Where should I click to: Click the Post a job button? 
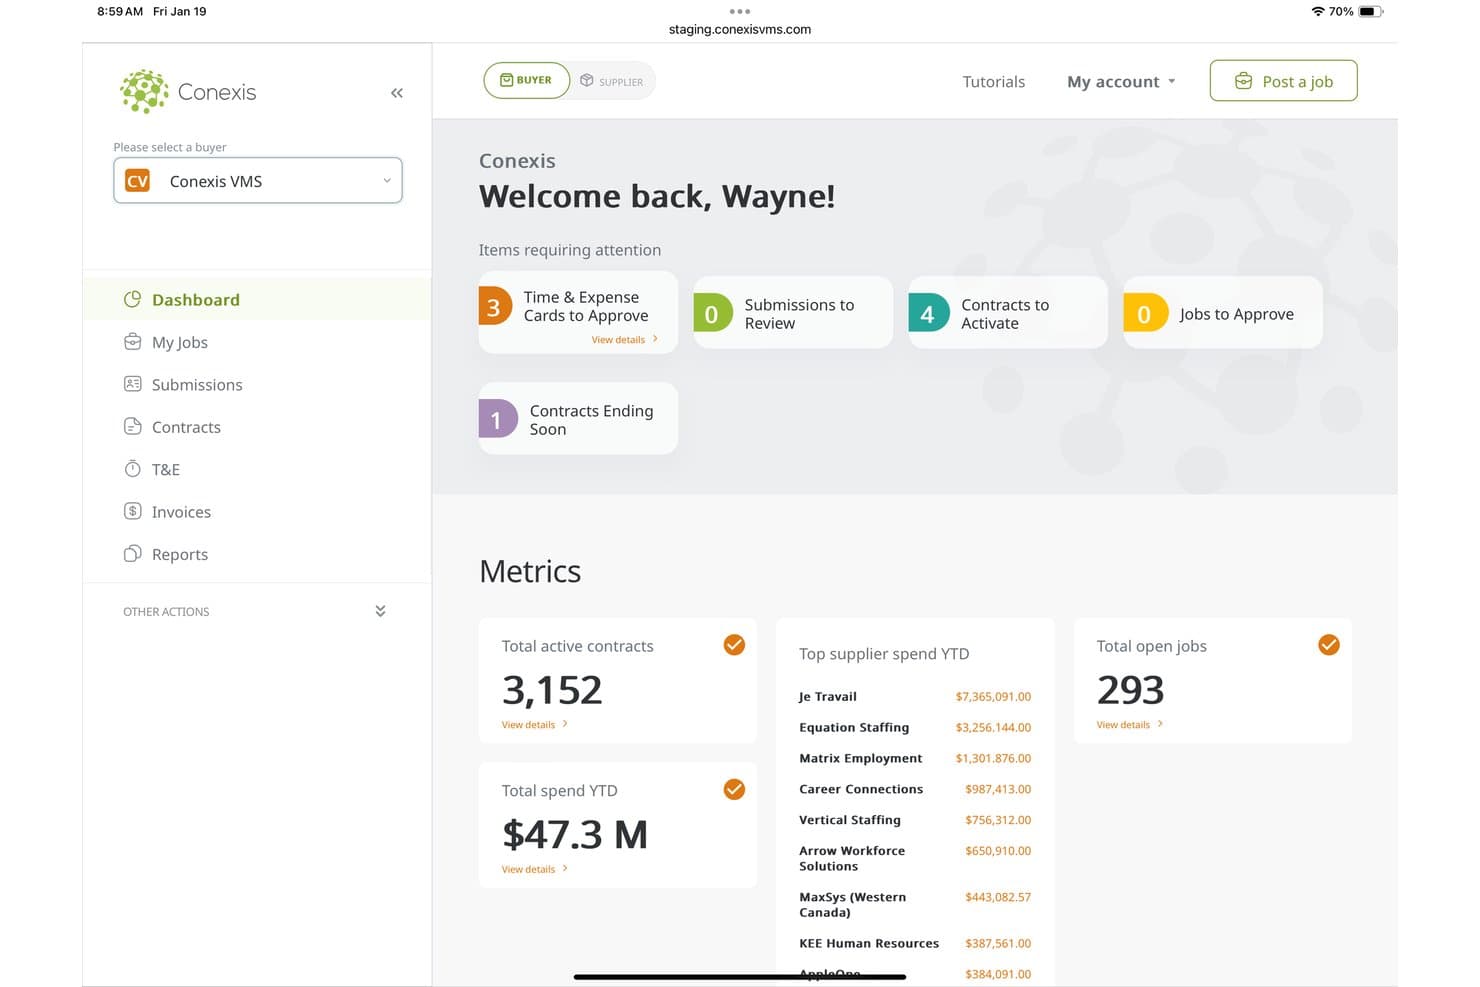tap(1283, 81)
